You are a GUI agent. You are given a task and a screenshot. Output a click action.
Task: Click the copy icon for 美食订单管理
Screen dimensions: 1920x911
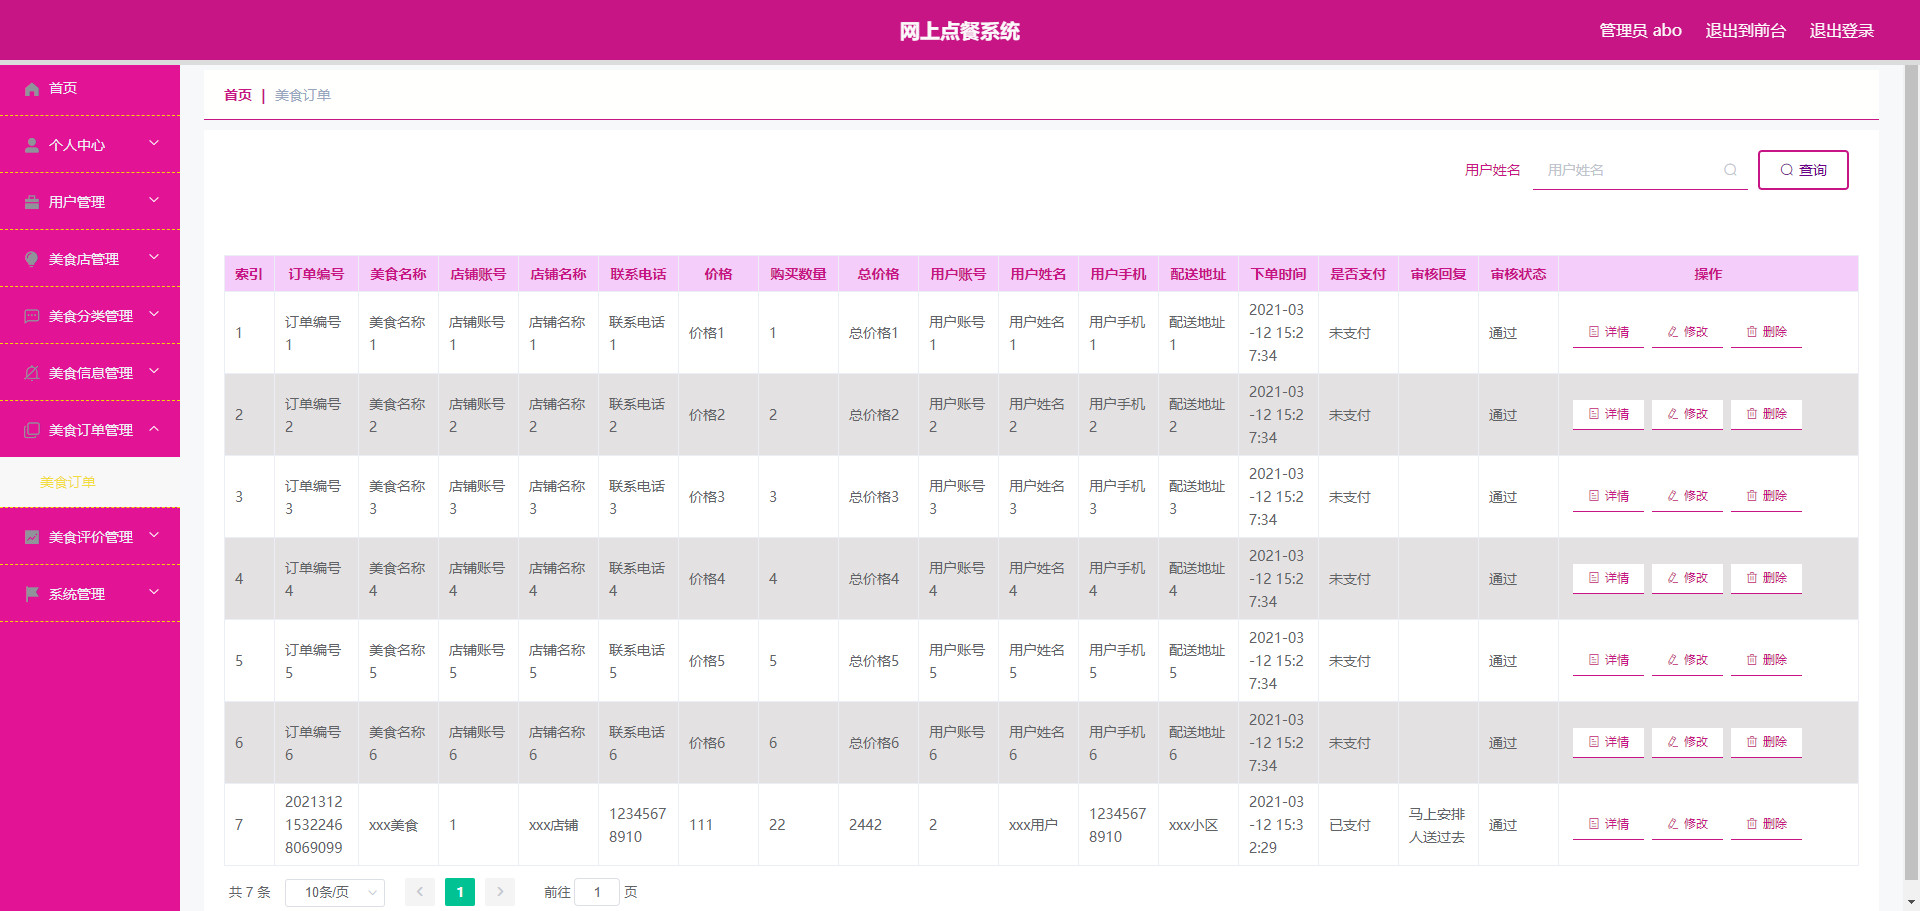(32, 431)
